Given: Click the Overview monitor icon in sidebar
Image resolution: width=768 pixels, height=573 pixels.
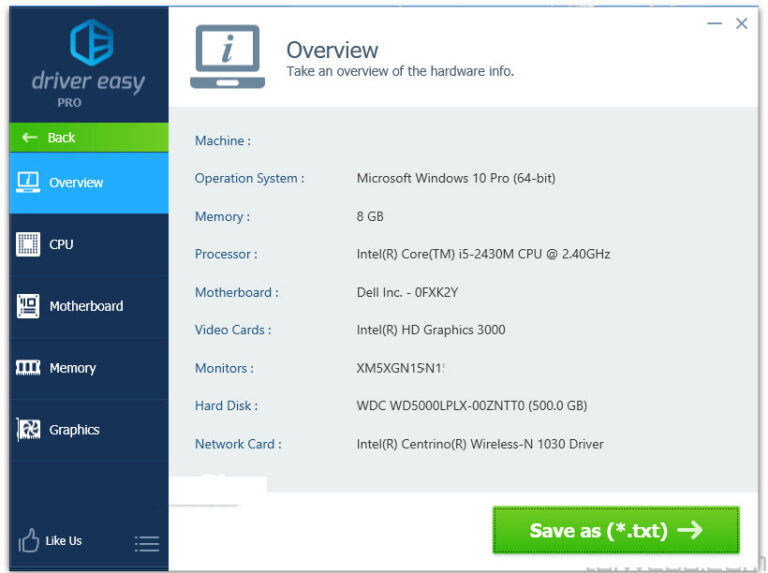Looking at the screenshot, I should tap(28, 182).
